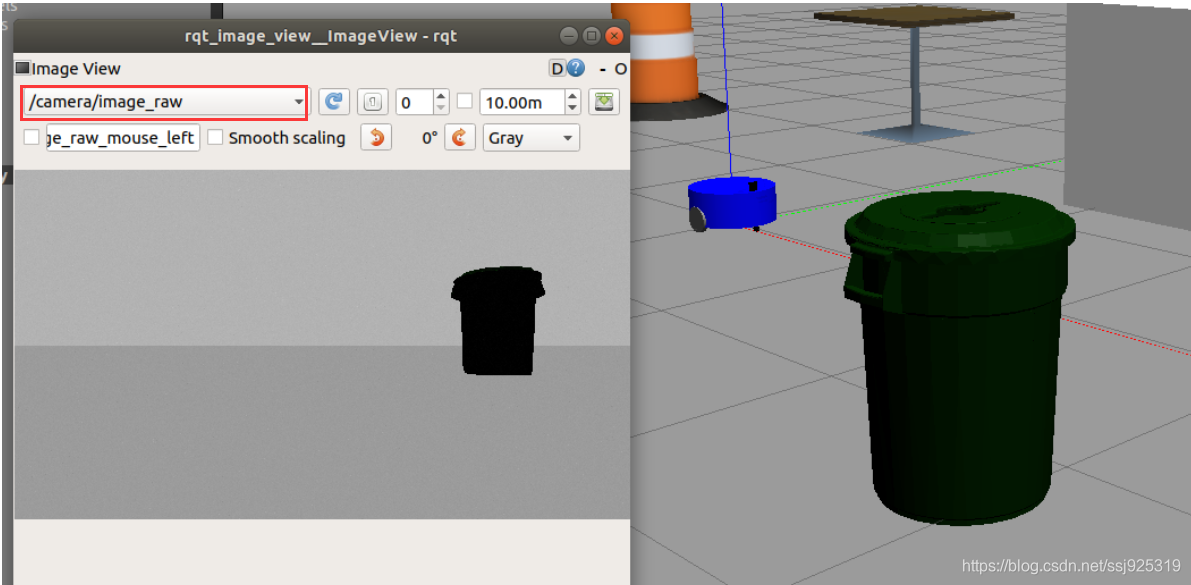Click the rqt window title bar
1191x585 pixels.
[322, 36]
